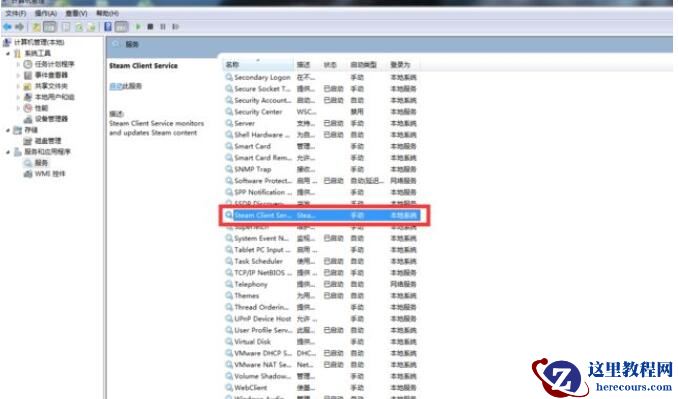Open the 查看(V) menu
The height and width of the screenshot is (399, 678).
pos(76,13)
